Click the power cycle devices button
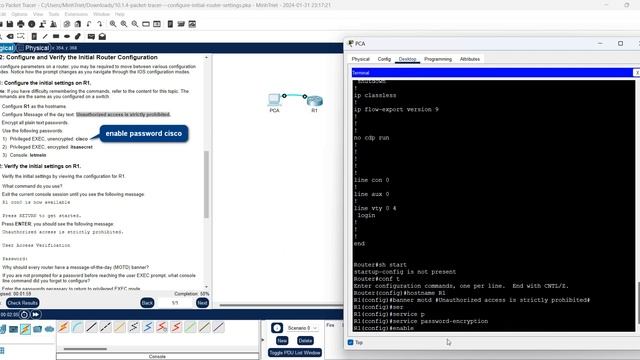640x360 pixels. pos(24,314)
